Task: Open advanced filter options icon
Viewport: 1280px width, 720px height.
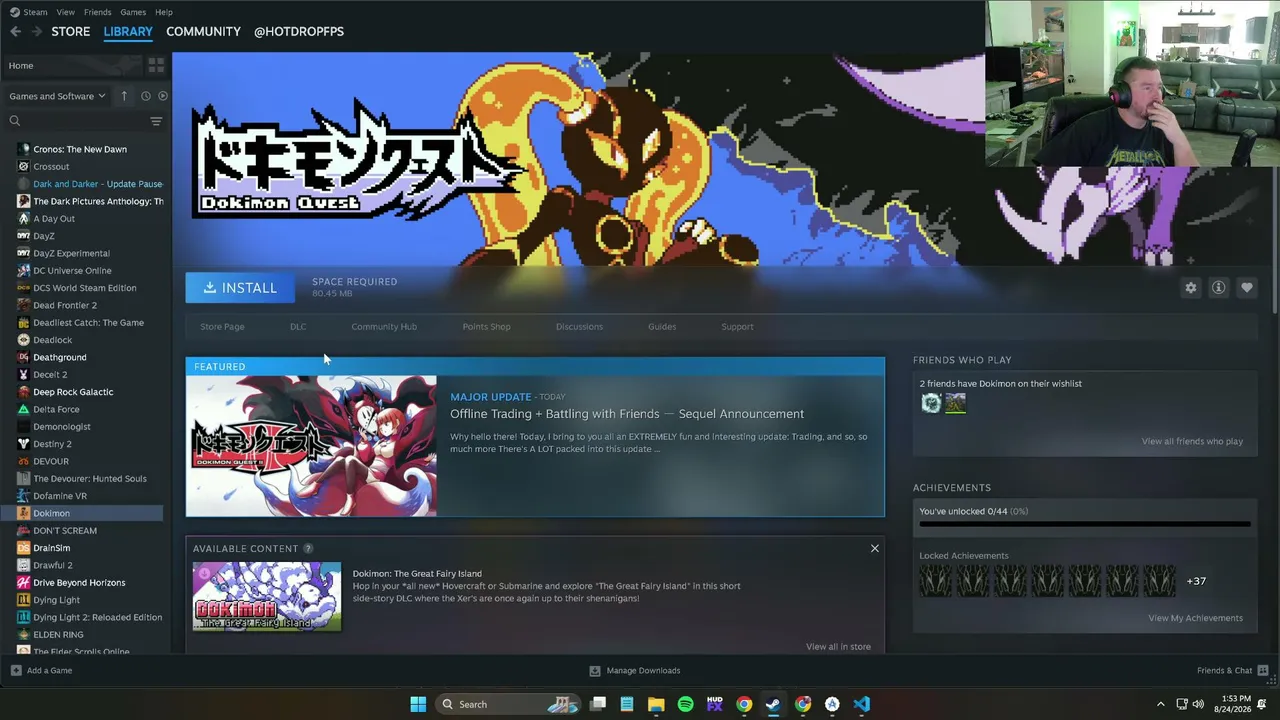Action: pos(156,121)
